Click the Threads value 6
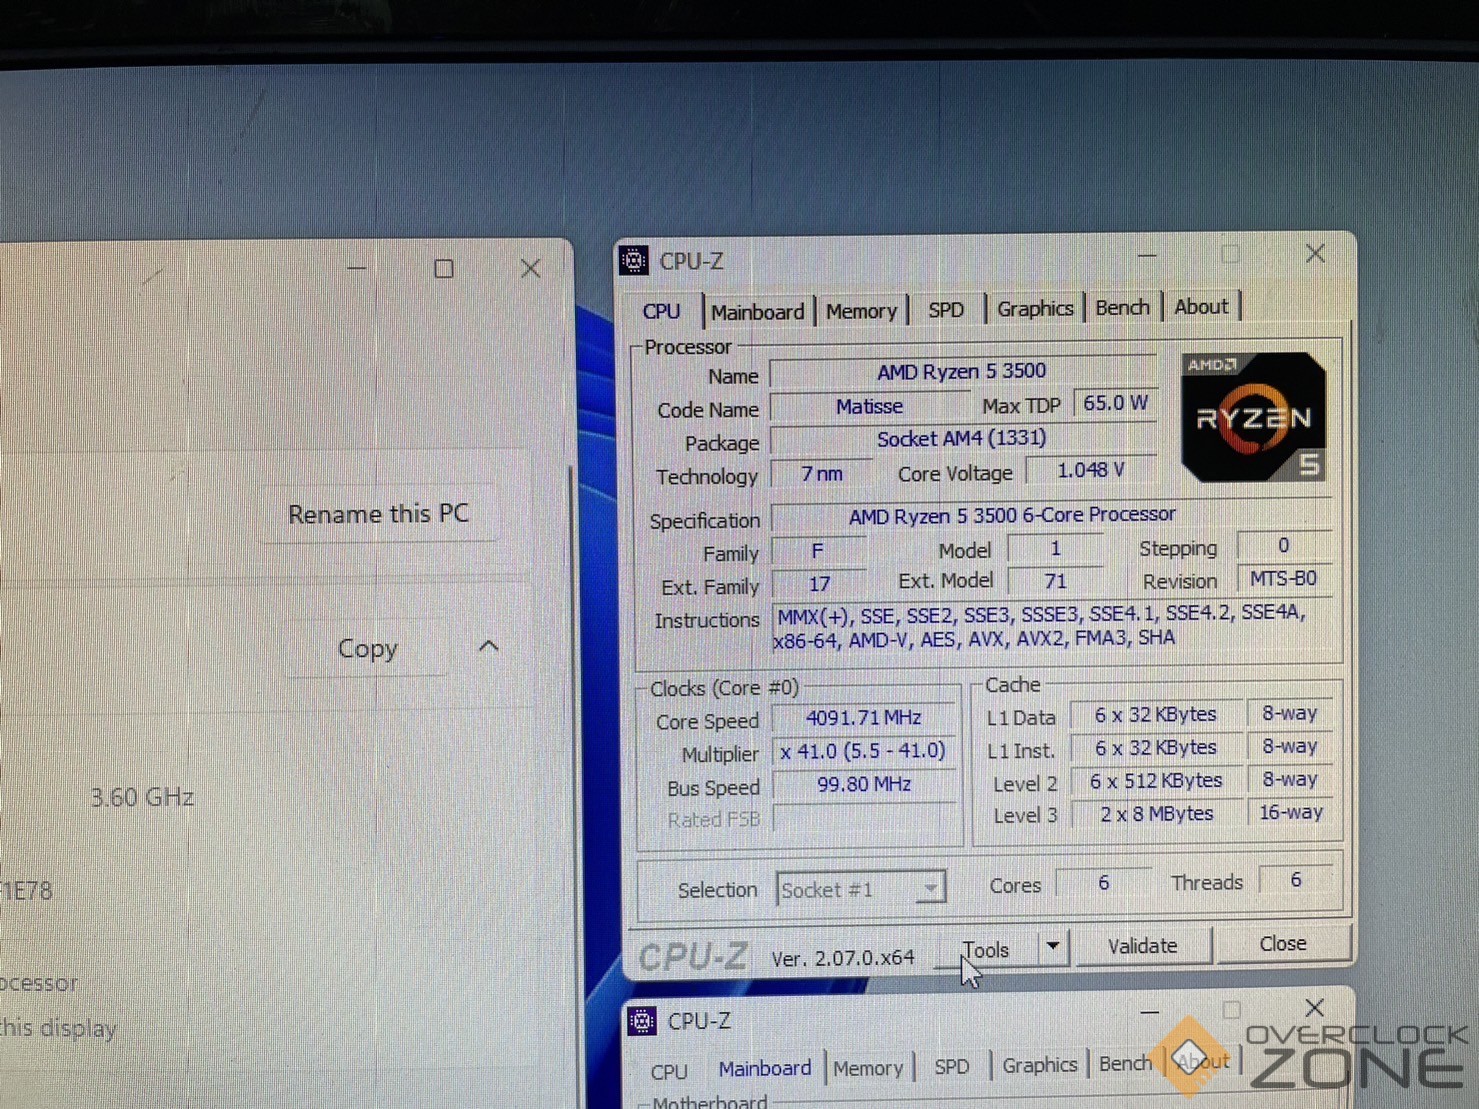Image resolution: width=1479 pixels, height=1109 pixels. (1295, 880)
